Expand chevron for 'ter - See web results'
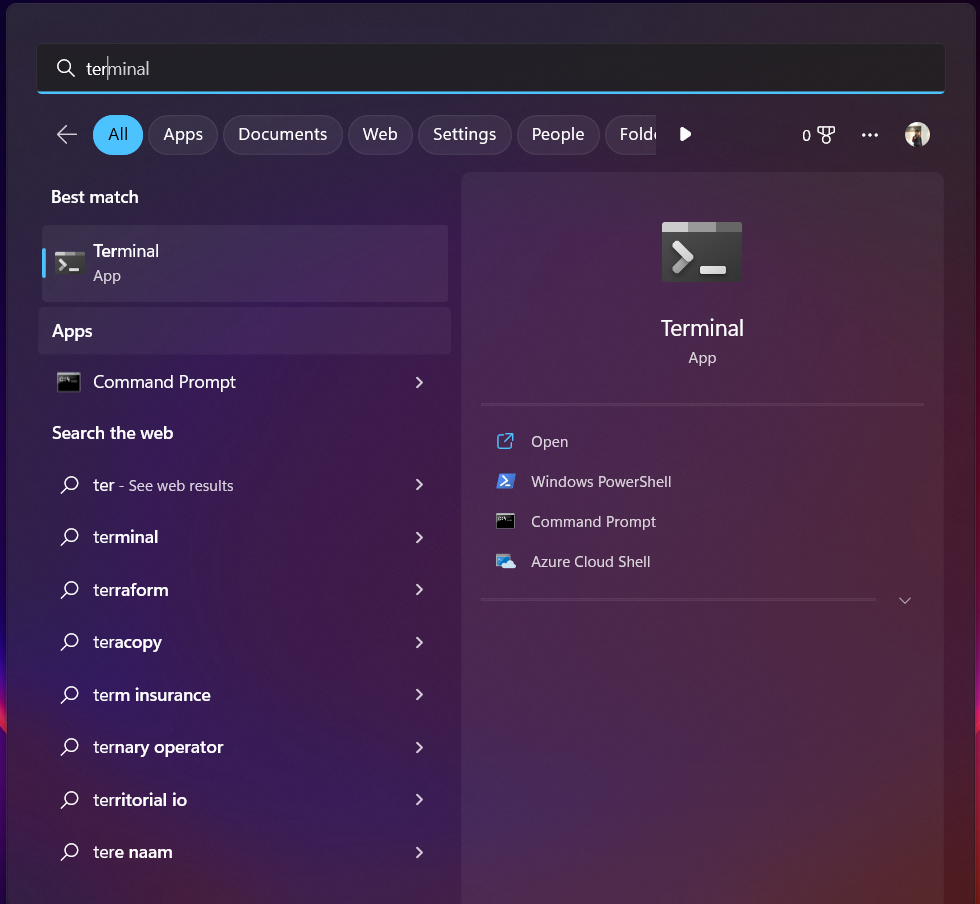Image resolution: width=980 pixels, height=904 pixels. click(x=419, y=485)
